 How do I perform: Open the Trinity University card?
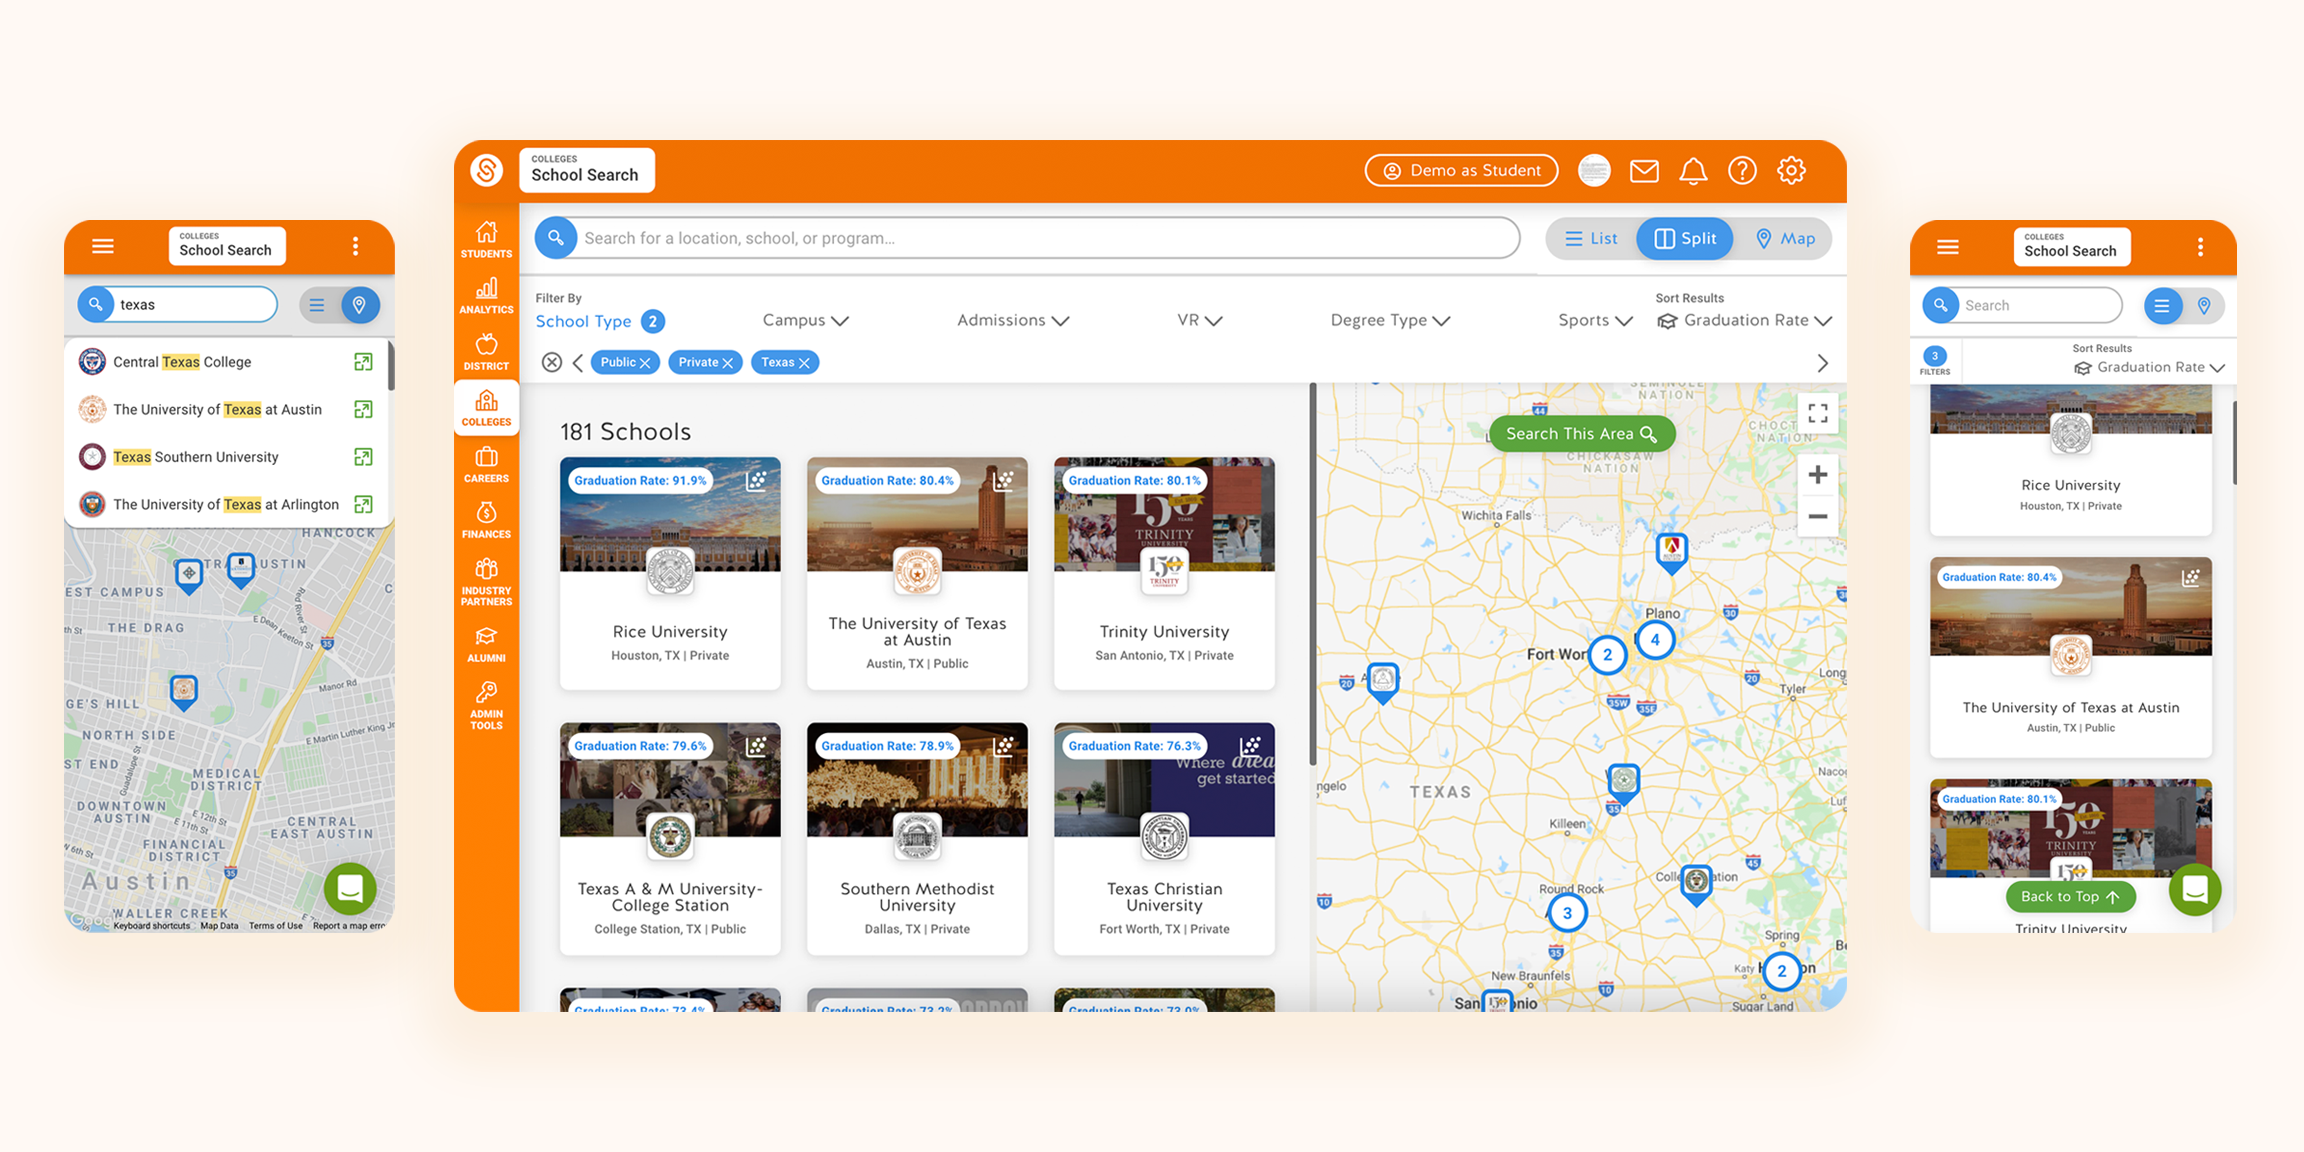pyautogui.click(x=1164, y=573)
